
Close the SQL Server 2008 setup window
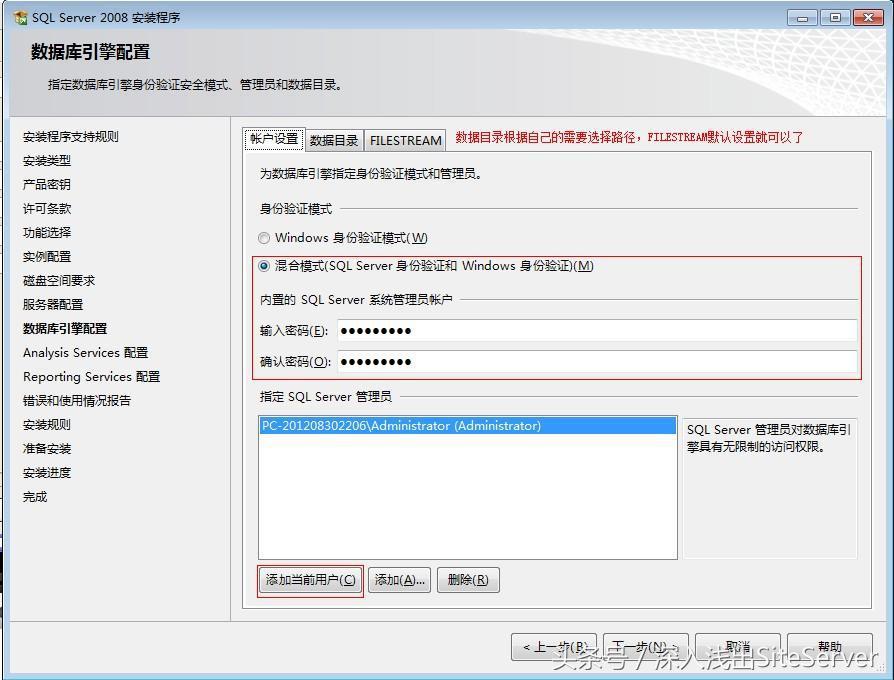pyautogui.click(x=868, y=18)
